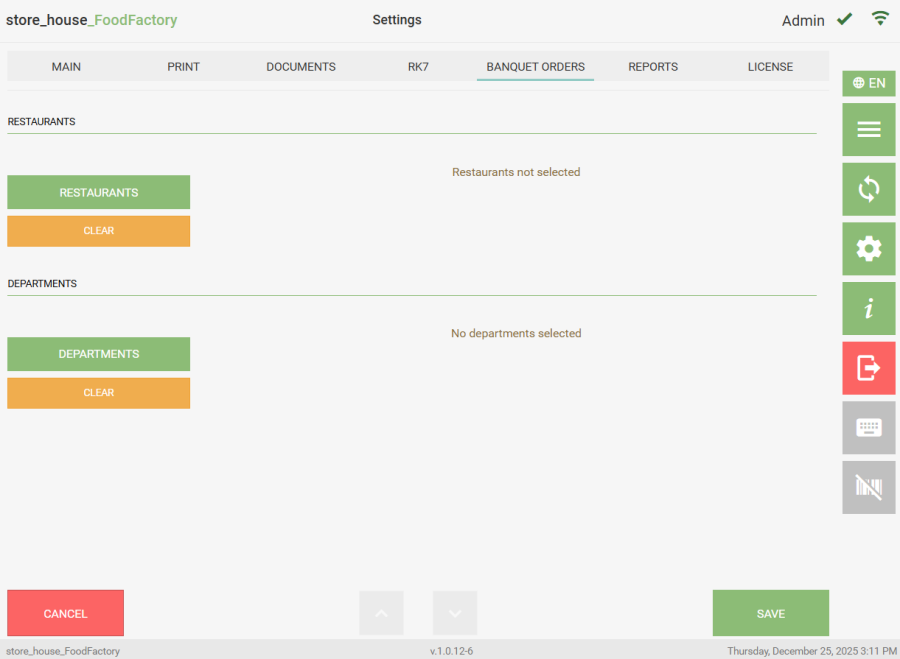Image resolution: width=900 pixels, height=659 pixels.
Task: Toggle the barcode scanner icon
Action: click(x=868, y=488)
